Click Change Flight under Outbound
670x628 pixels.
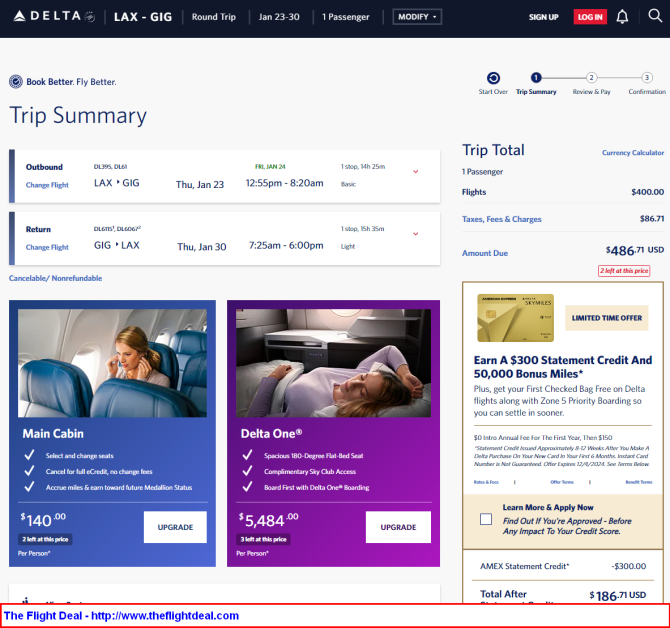pyautogui.click(x=47, y=185)
